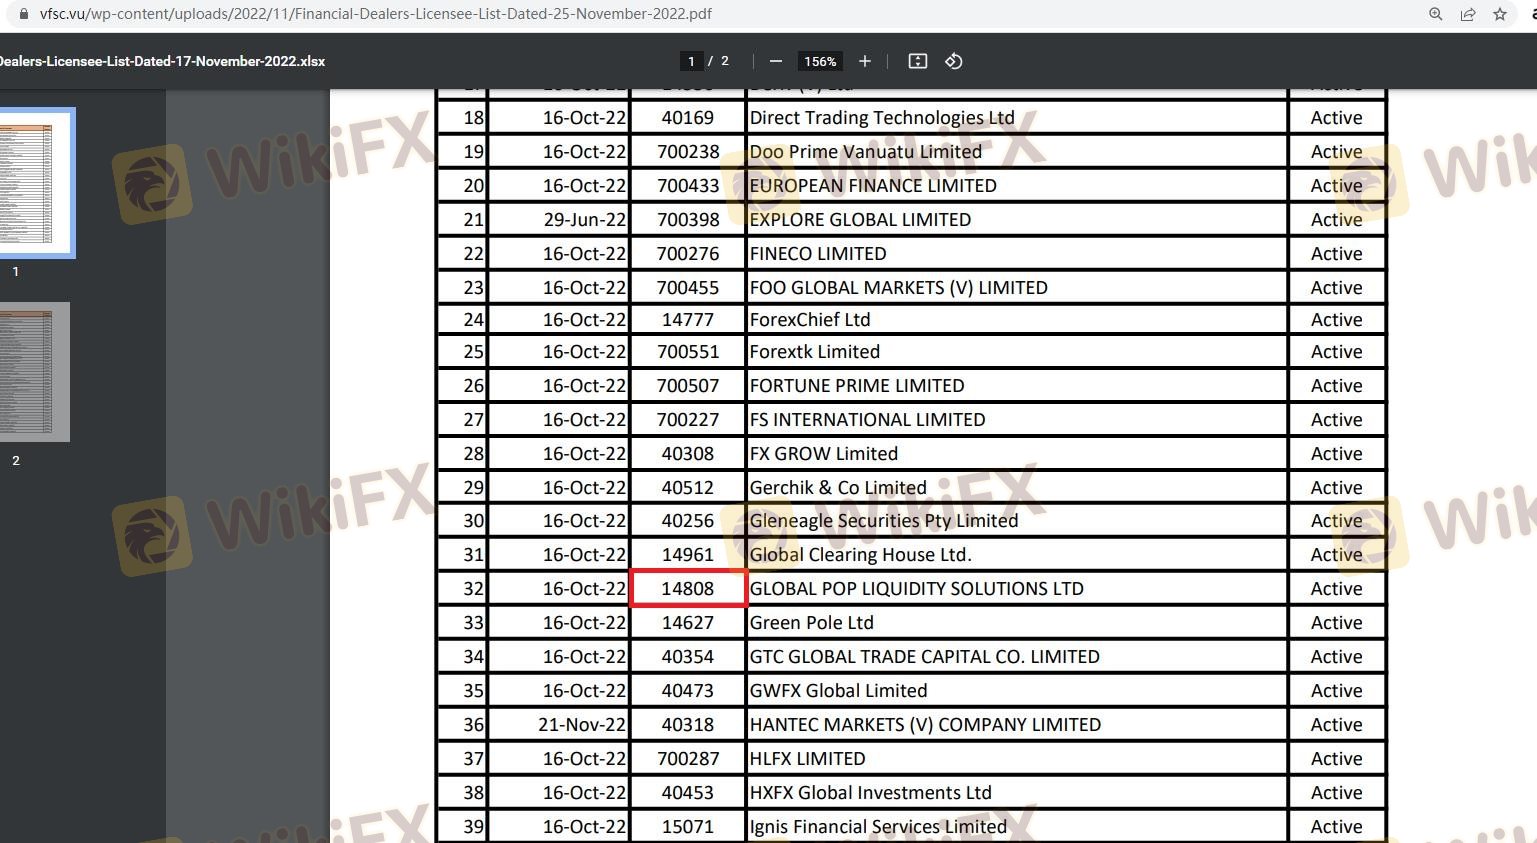Select GLOBAL POP LIQUIDITY SOLUTIONS LTD entry
The image size is (1537, 843).
(x=916, y=589)
